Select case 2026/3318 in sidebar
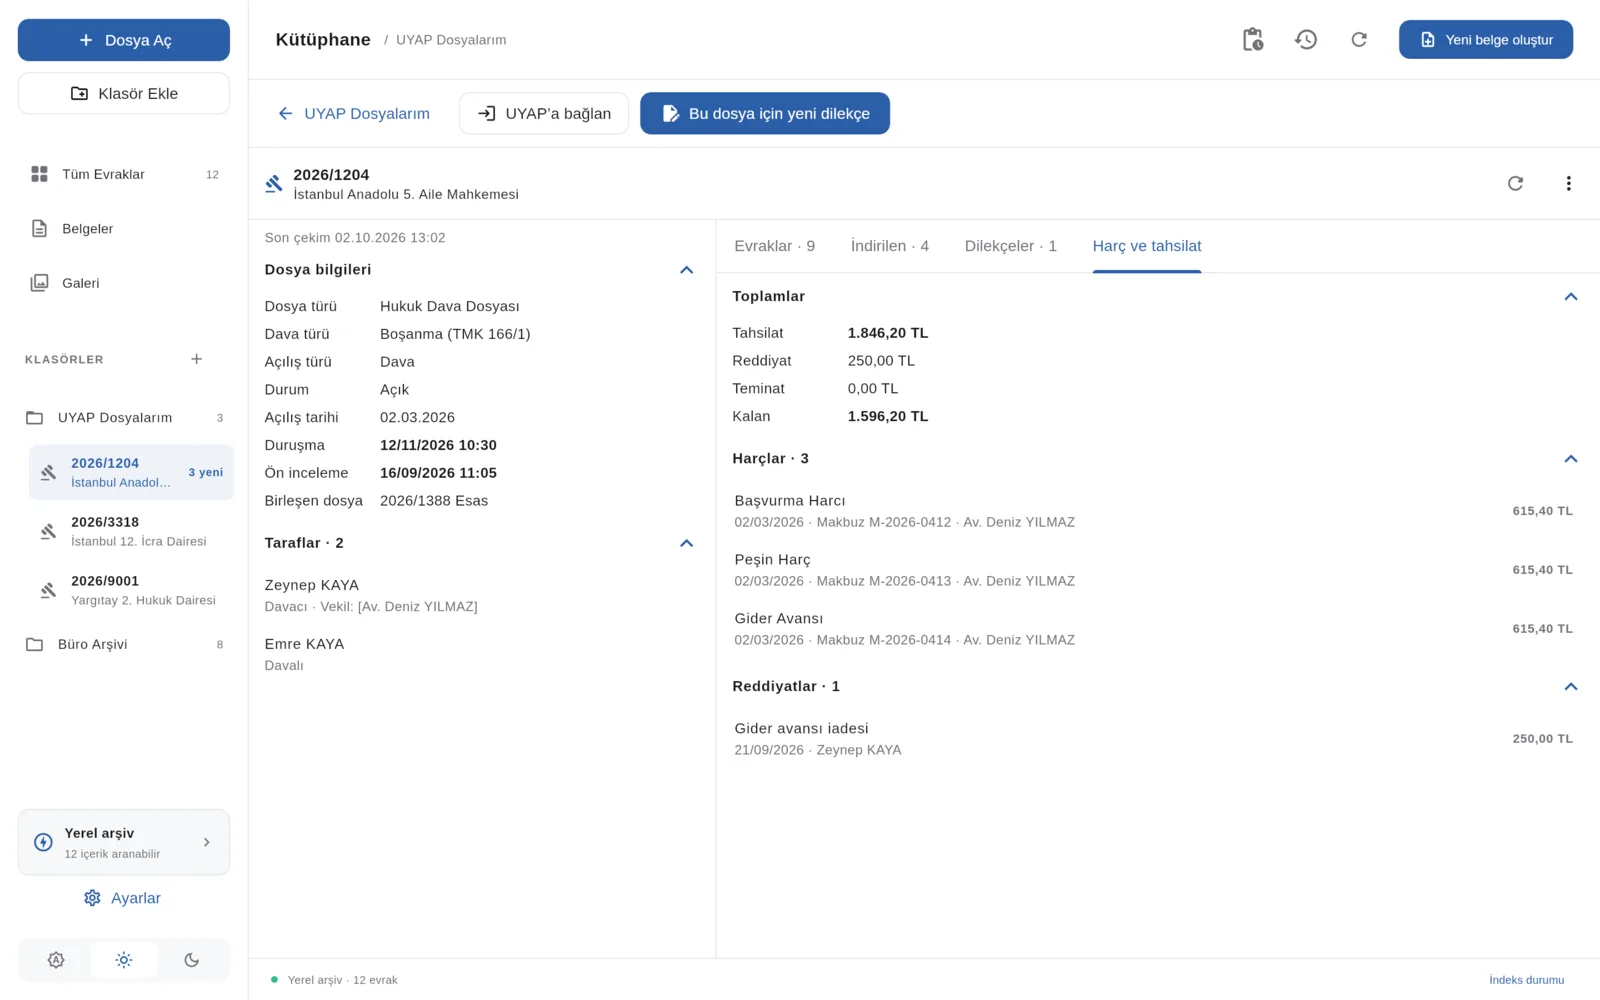Screen dimensions: 1600x1000 pyautogui.click(x=131, y=531)
